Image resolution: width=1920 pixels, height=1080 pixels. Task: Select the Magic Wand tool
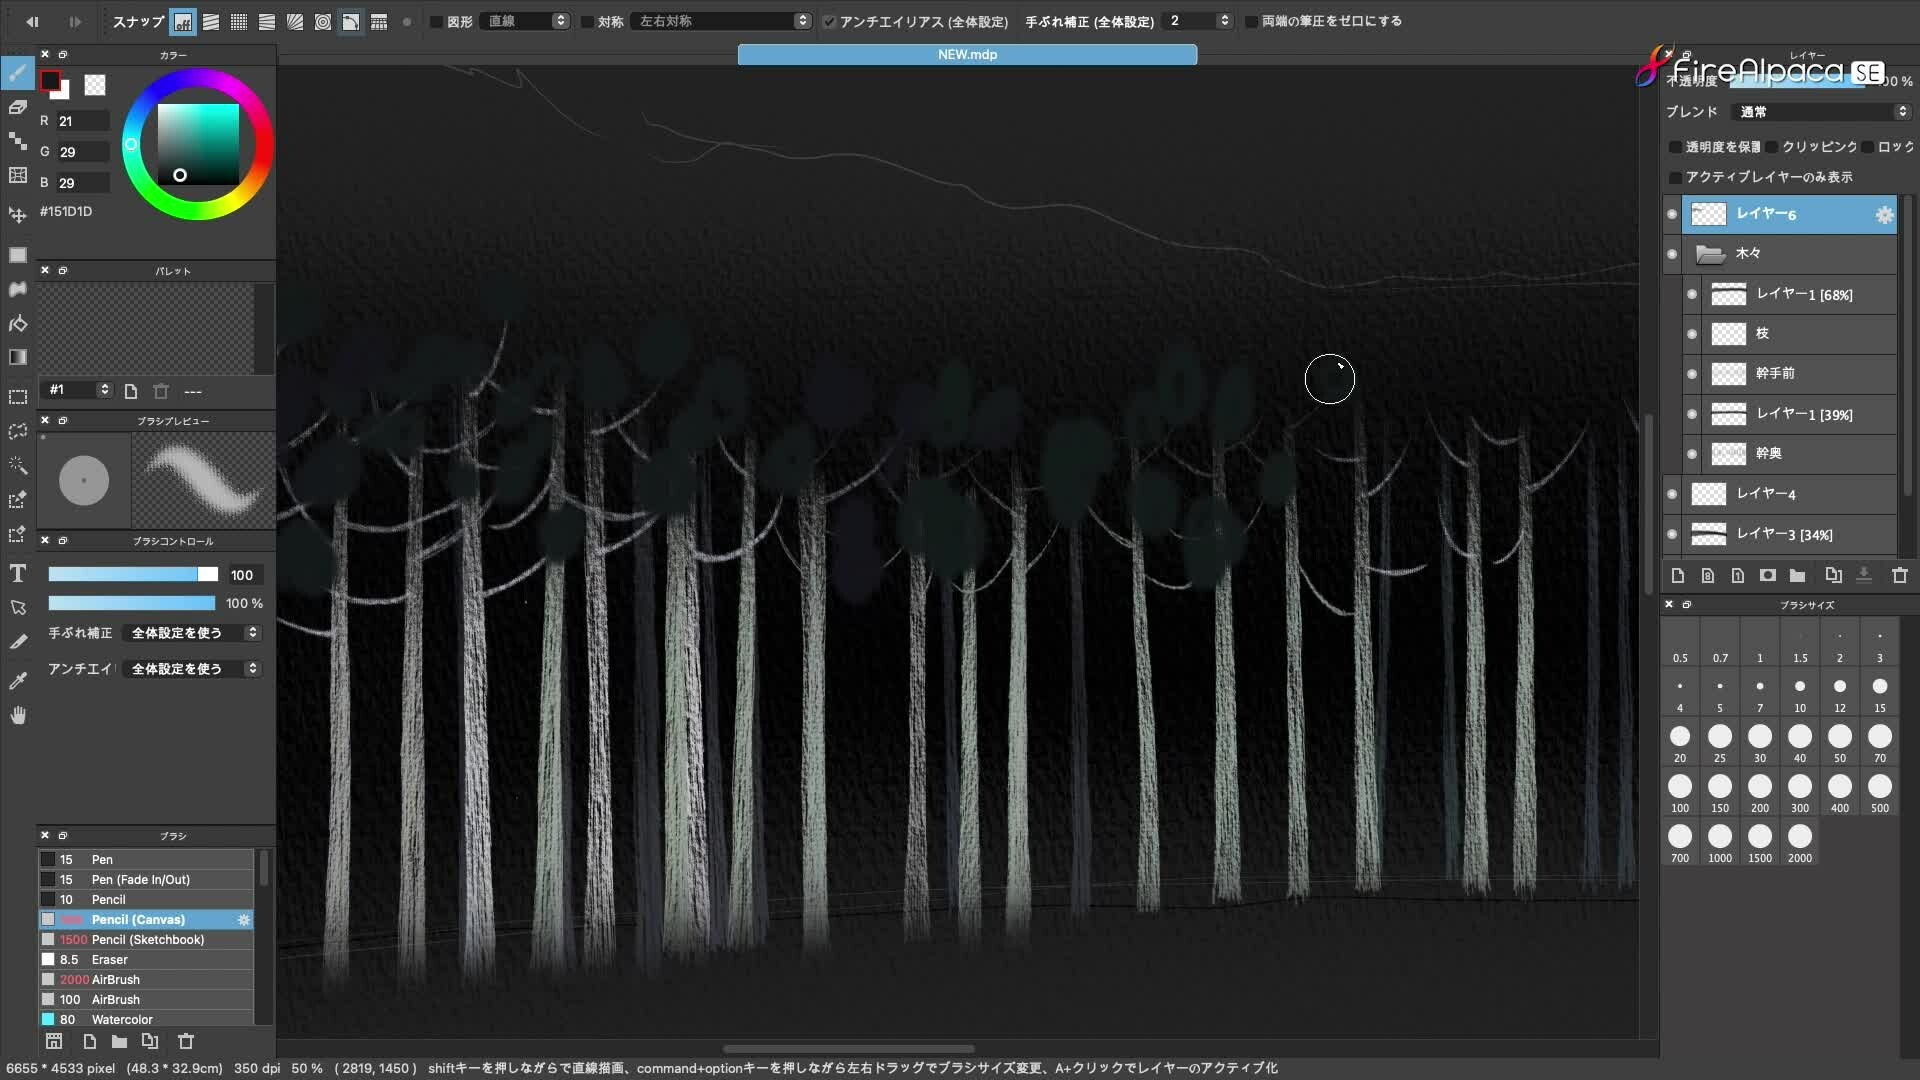tap(17, 465)
